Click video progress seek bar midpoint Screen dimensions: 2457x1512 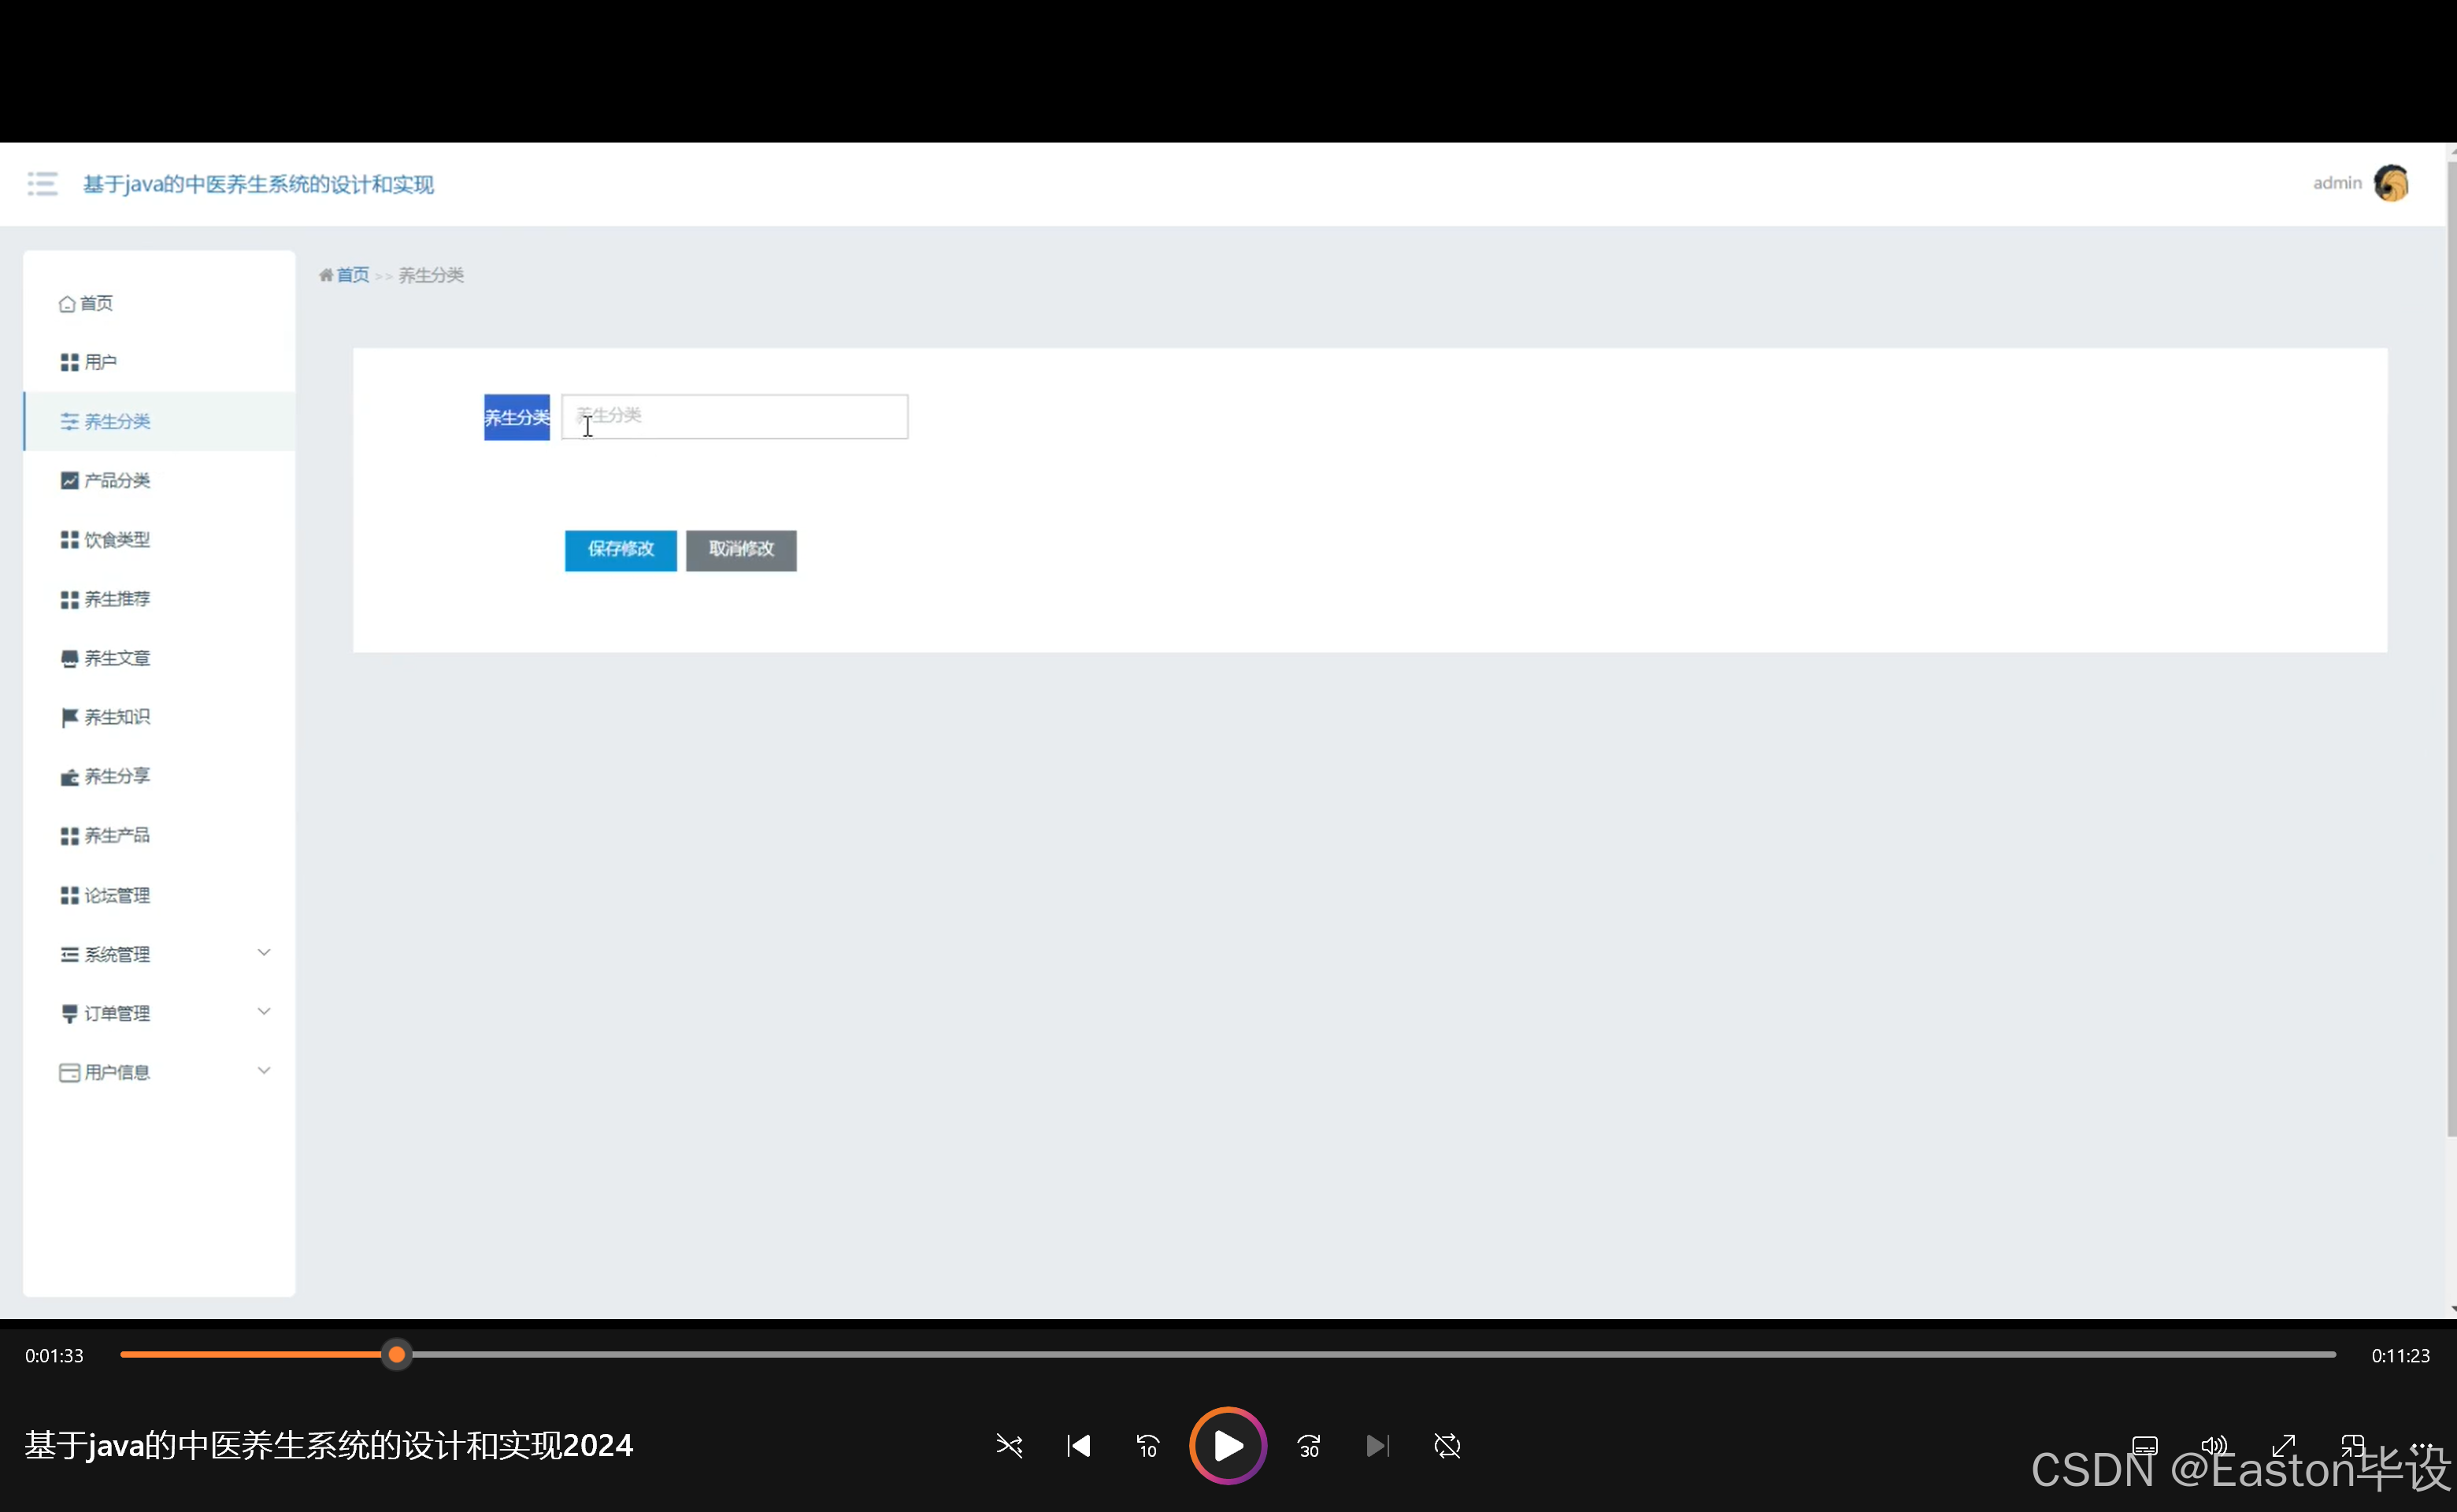1228,1355
